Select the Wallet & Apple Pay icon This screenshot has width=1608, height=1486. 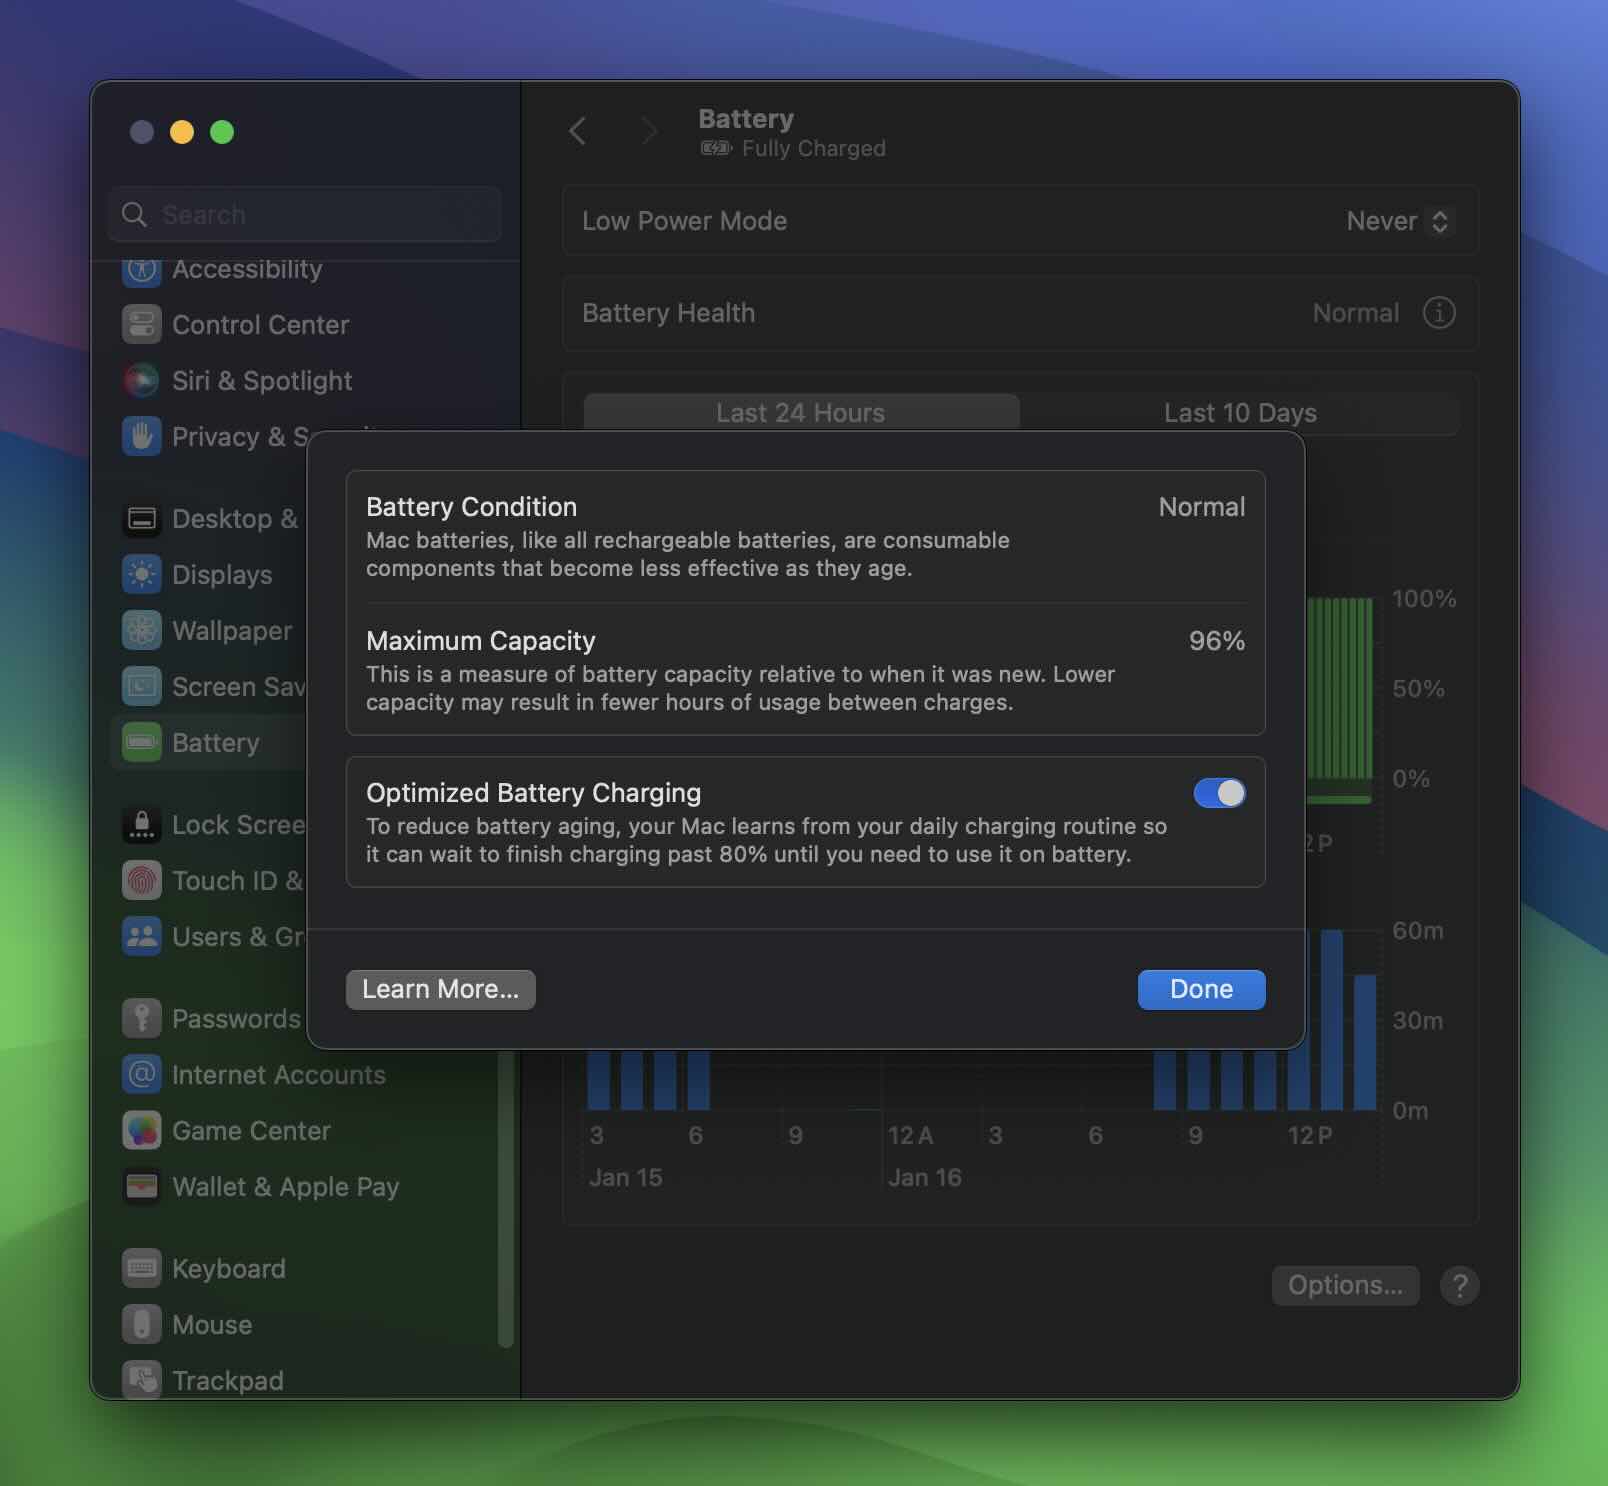coord(142,1187)
